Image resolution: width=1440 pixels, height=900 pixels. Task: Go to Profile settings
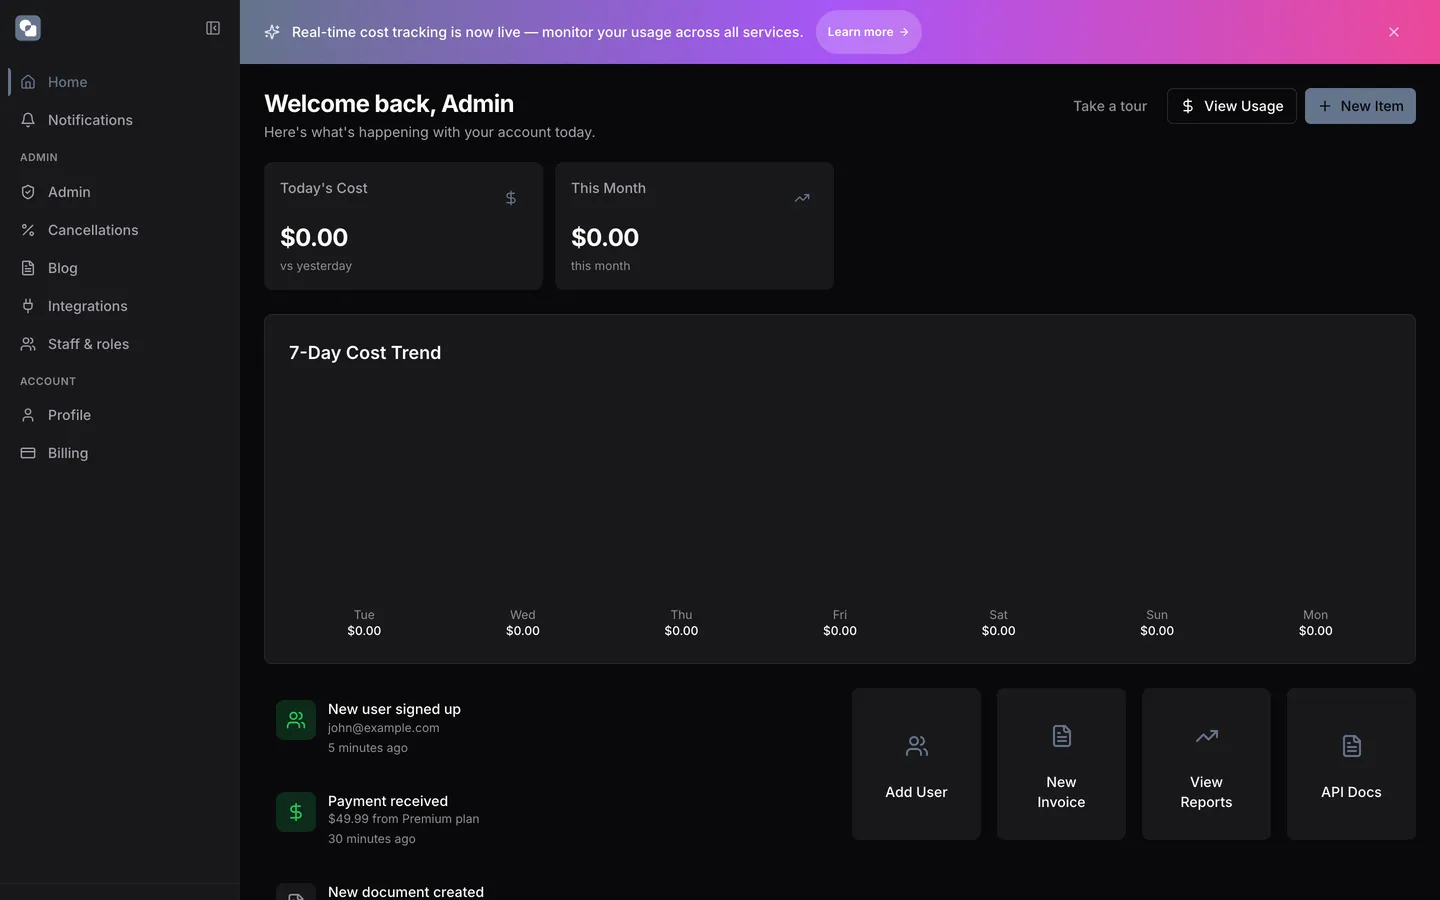point(120,415)
